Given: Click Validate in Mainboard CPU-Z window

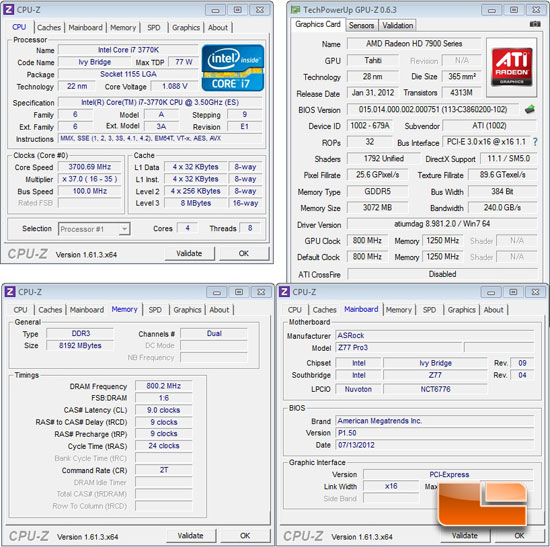Looking at the screenshot, I should coord(465,536).
